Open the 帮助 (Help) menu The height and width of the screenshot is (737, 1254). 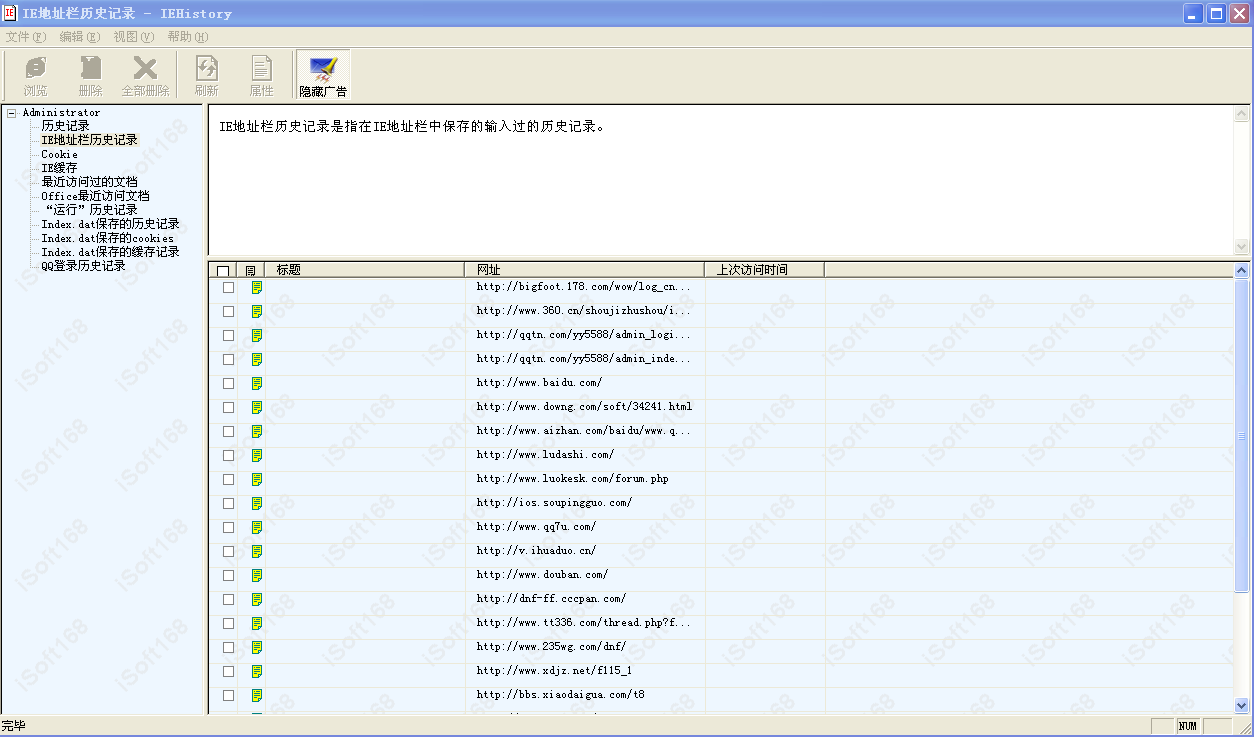pos(188,37)
